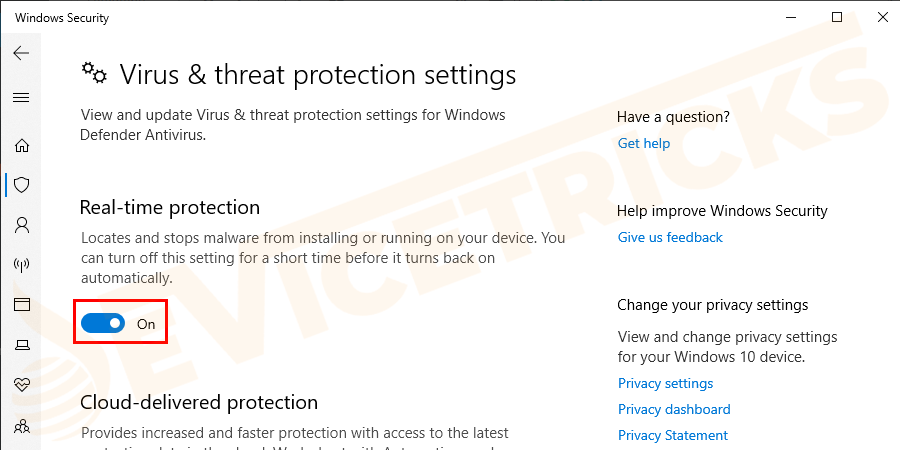Viewport: 900px width, 450px height.
Task: Minimize the Windows Security window
Action: tap(791, 17)
